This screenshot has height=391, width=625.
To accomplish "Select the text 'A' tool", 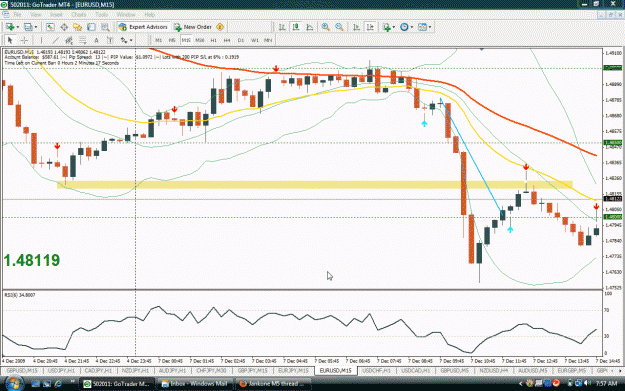I will click(96, 40).
